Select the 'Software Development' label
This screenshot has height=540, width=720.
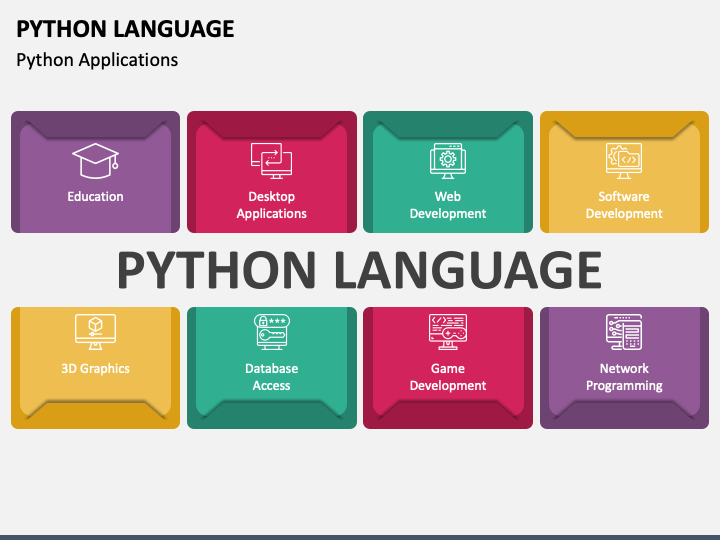pos(624,205)
